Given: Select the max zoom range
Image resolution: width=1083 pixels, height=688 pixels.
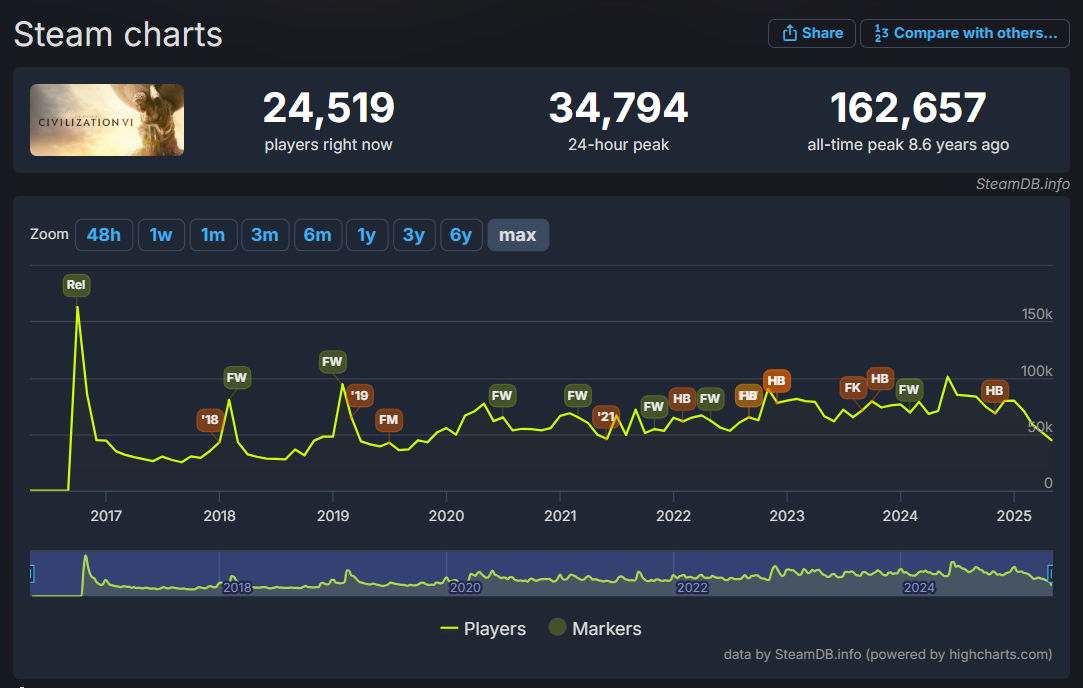Looking at the screenshot, I should [x=518, y=235].
